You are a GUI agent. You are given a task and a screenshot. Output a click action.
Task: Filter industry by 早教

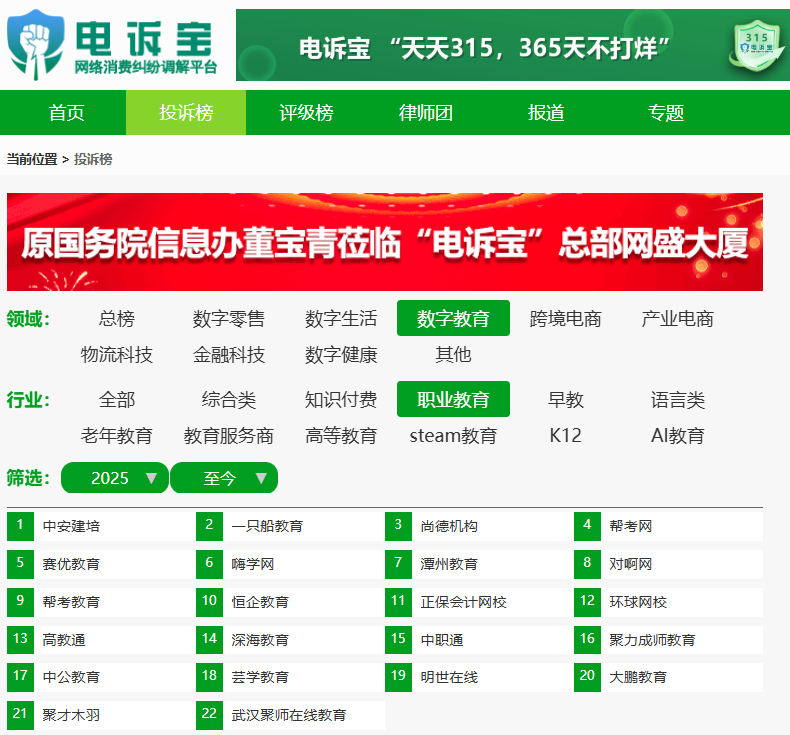[x=565, y=399]
